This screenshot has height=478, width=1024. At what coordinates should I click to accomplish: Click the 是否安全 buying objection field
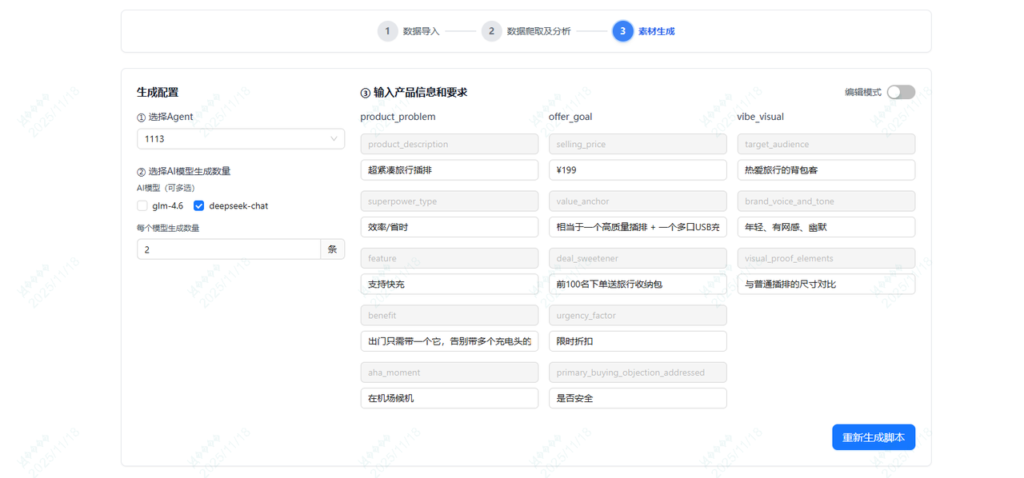(x=637, y=398)
